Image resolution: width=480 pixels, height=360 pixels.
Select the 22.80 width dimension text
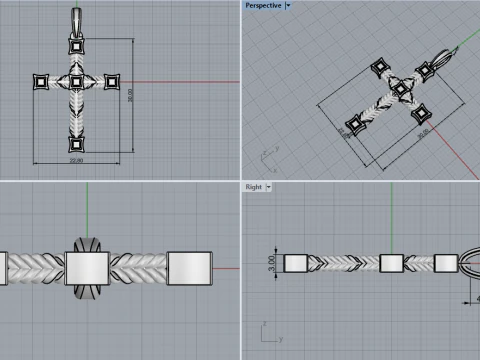pos(76,160)
